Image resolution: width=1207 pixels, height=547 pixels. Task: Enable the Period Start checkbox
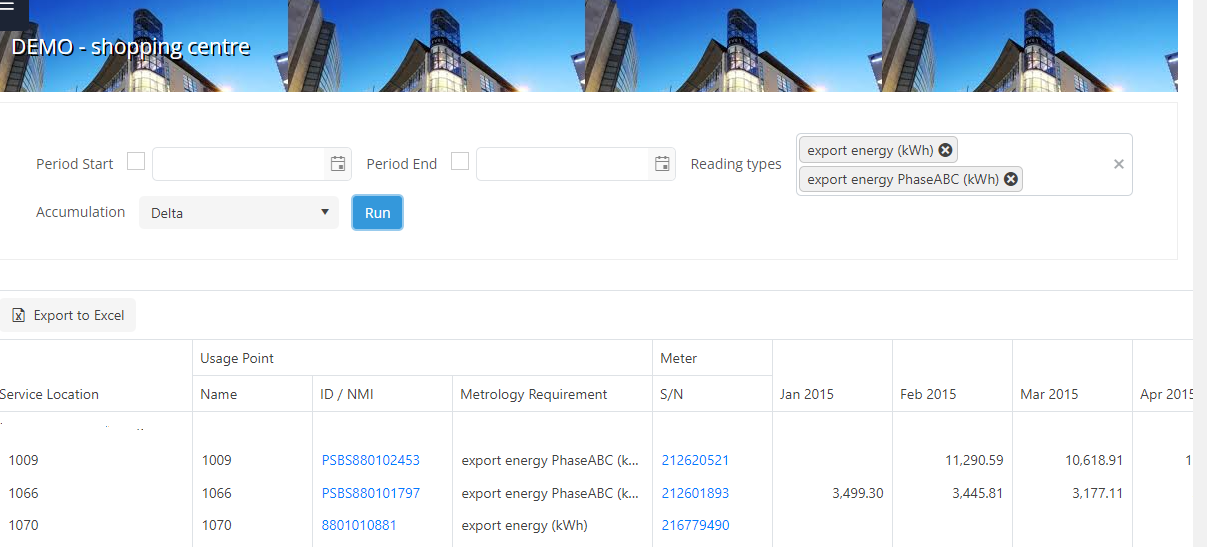(x=136, y=162)
